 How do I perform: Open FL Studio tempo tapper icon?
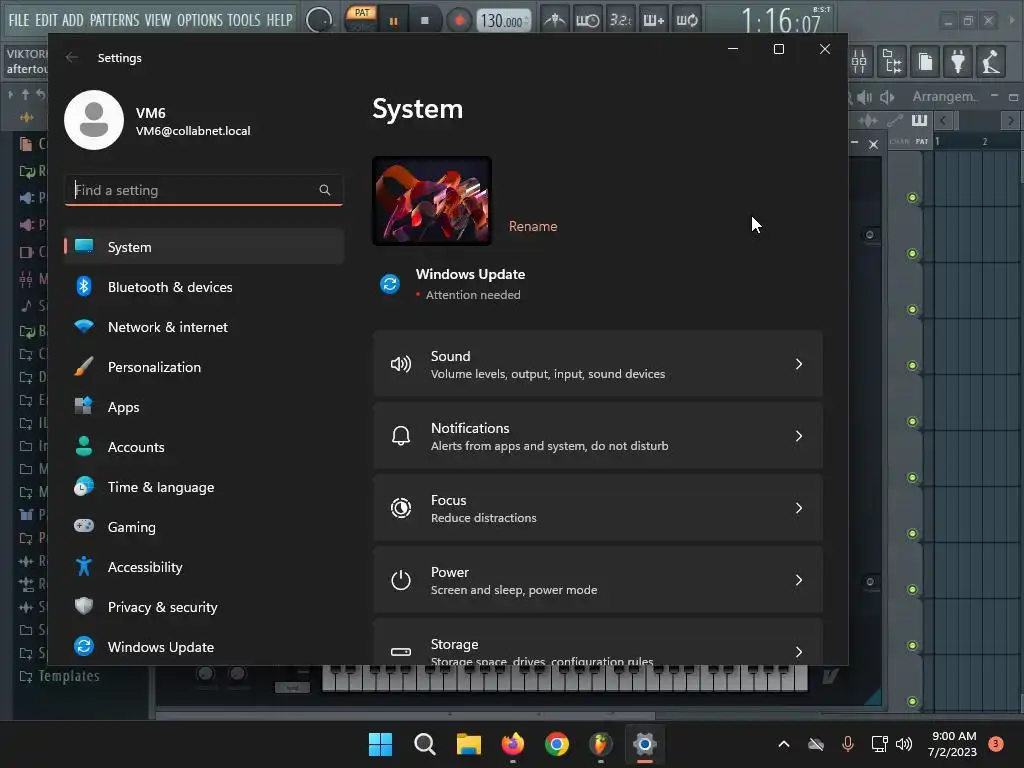tap(990, 61)
